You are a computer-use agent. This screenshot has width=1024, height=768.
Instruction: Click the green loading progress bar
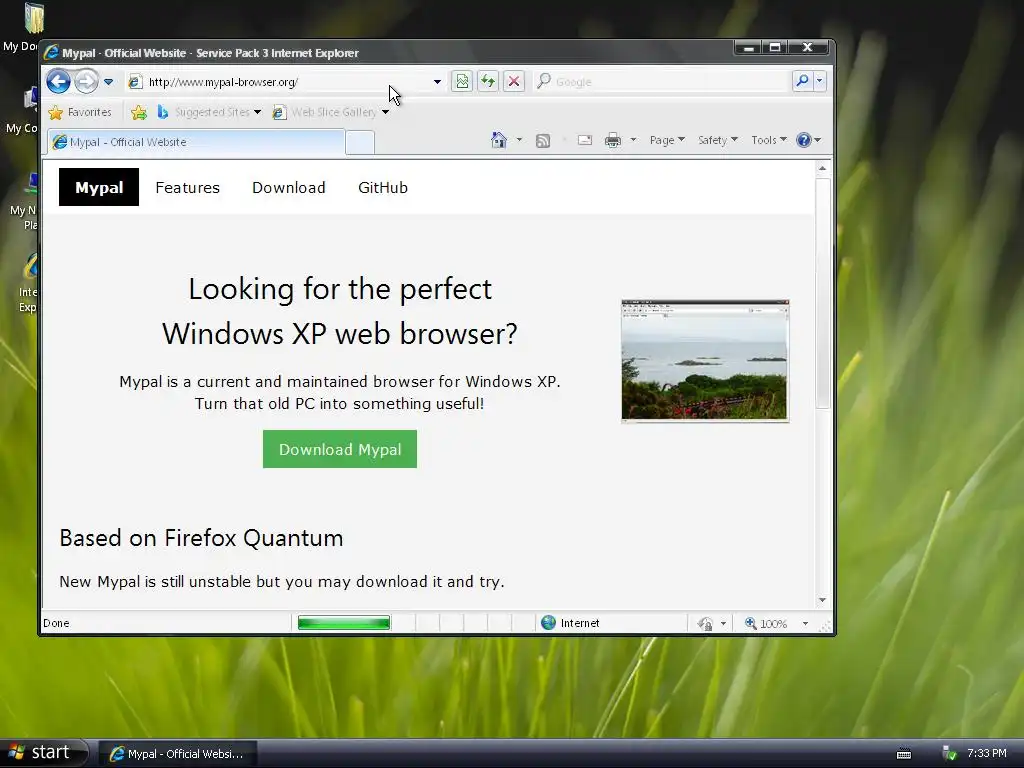[x=344, y=623]
